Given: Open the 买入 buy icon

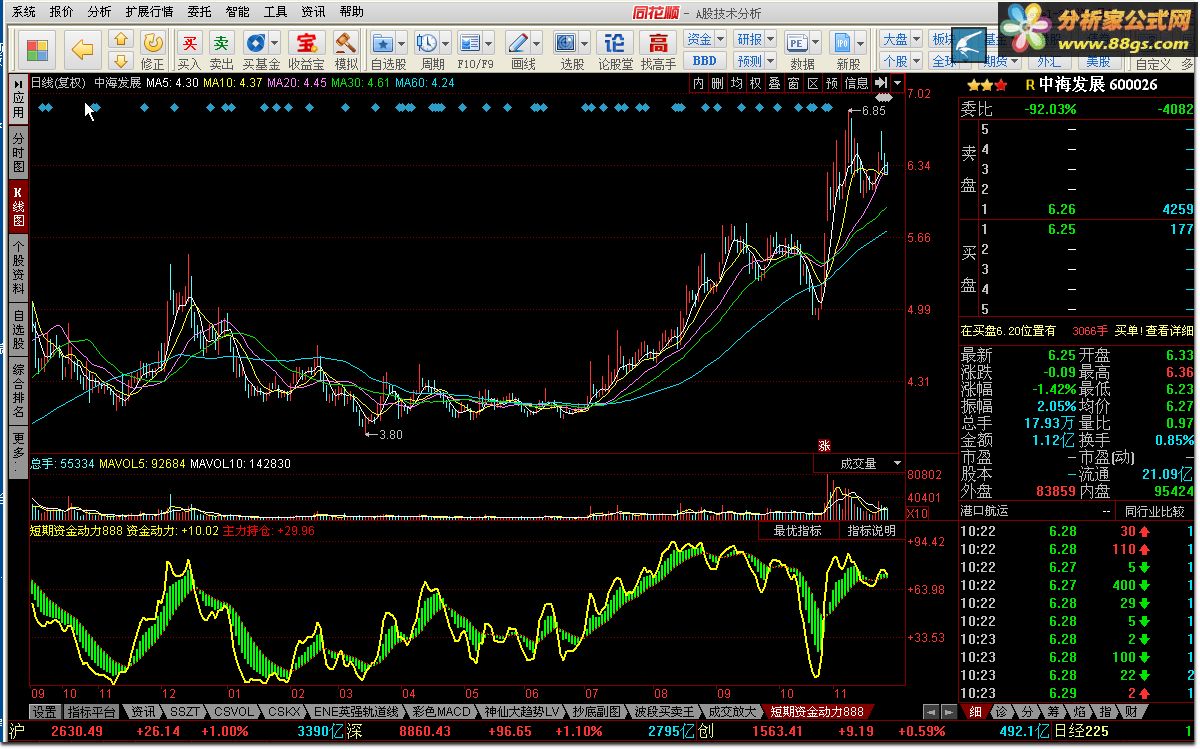Looking at the screenshot, I should pos(188,43).
